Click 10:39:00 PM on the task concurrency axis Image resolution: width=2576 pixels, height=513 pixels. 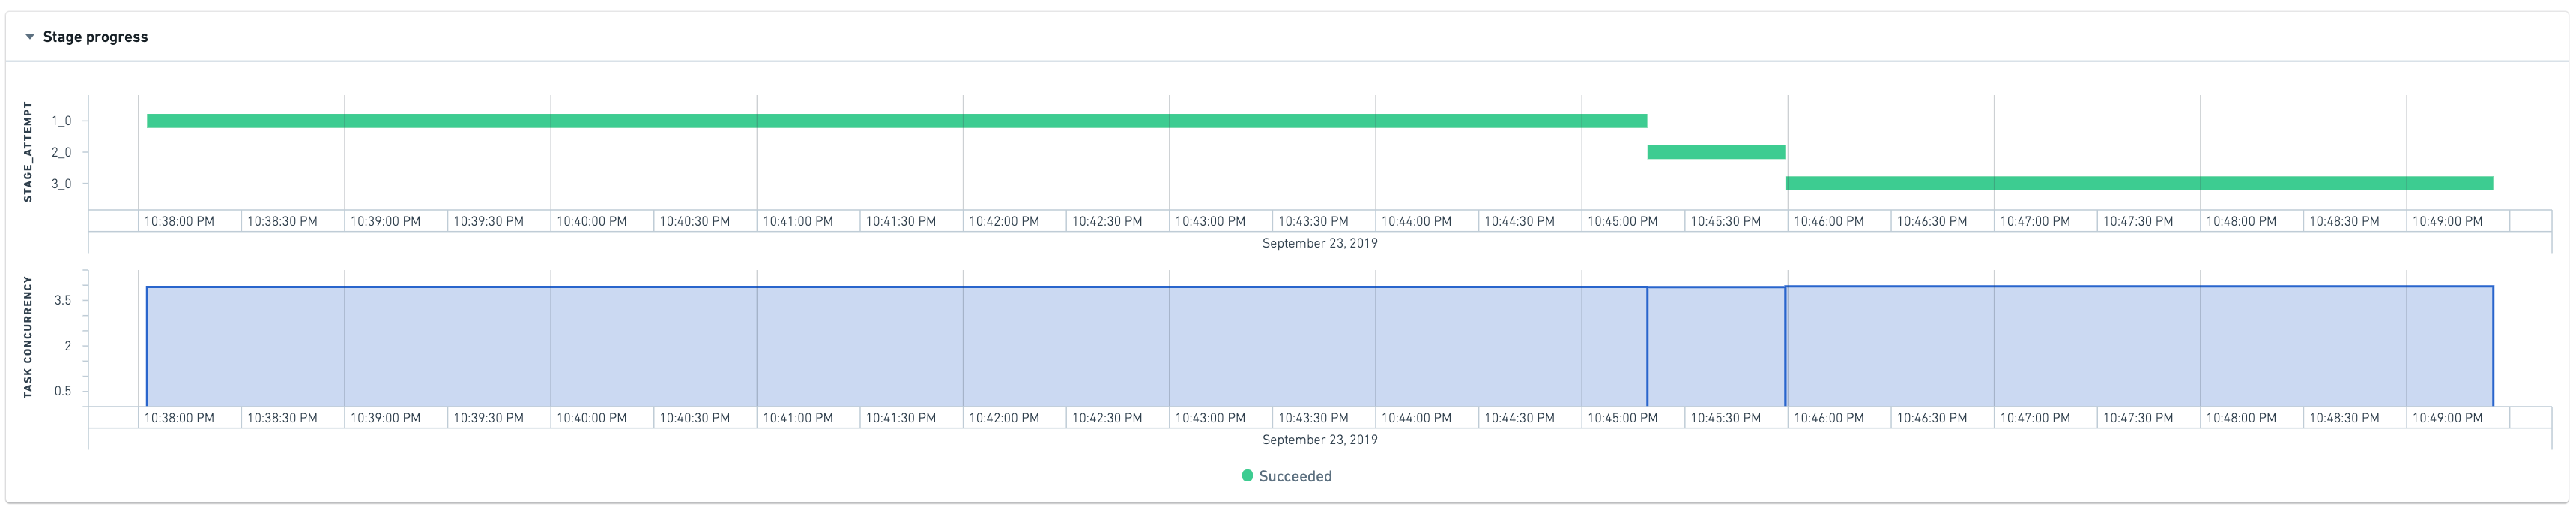[385, 418]
